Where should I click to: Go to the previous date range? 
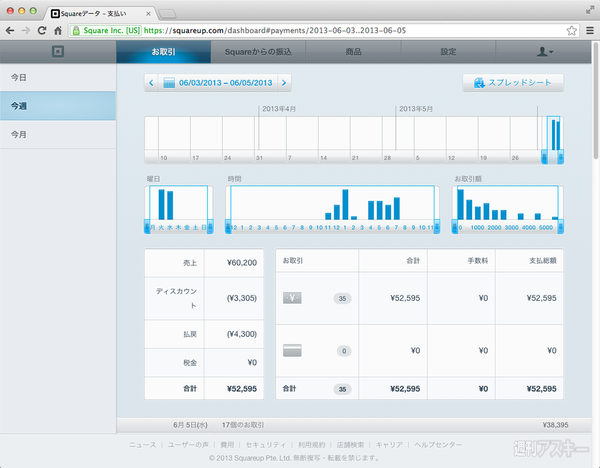(152, 83)
